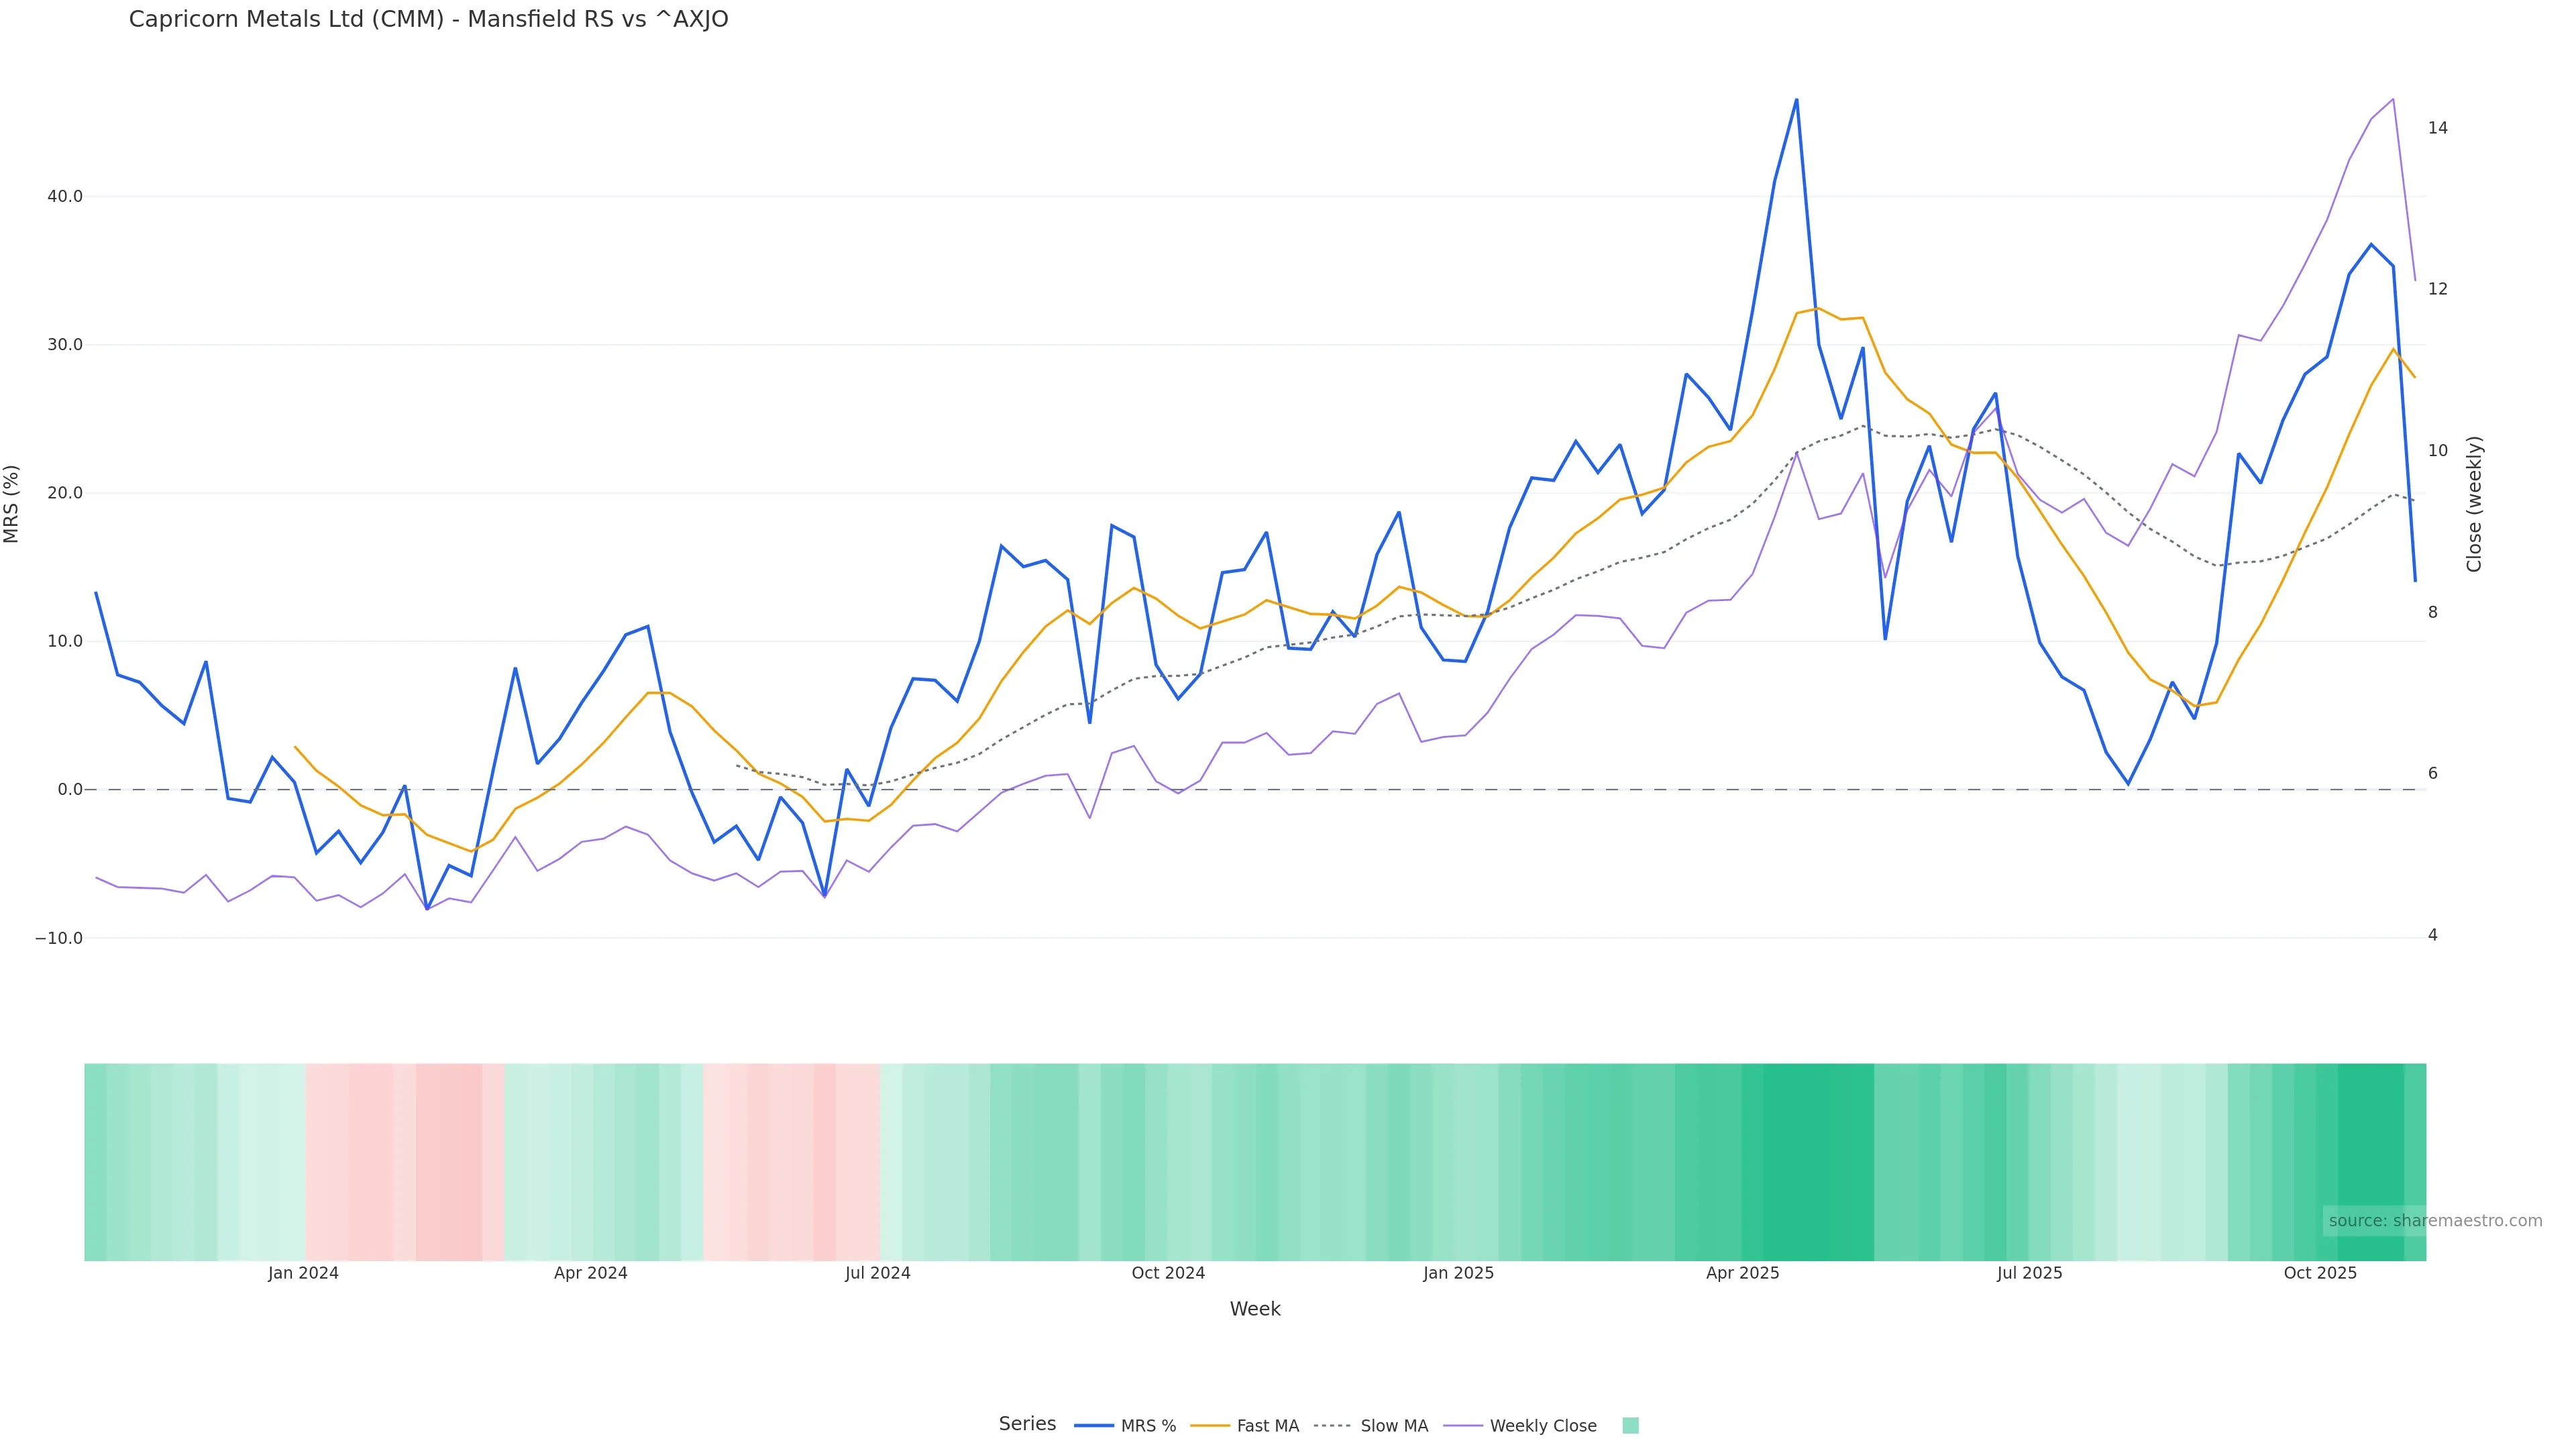This screenshot has height=1449, width=2576.
Task: Click the orange Fast MA line sample in the legend
Action: pyautogui.click(x=1210, y=1426)
